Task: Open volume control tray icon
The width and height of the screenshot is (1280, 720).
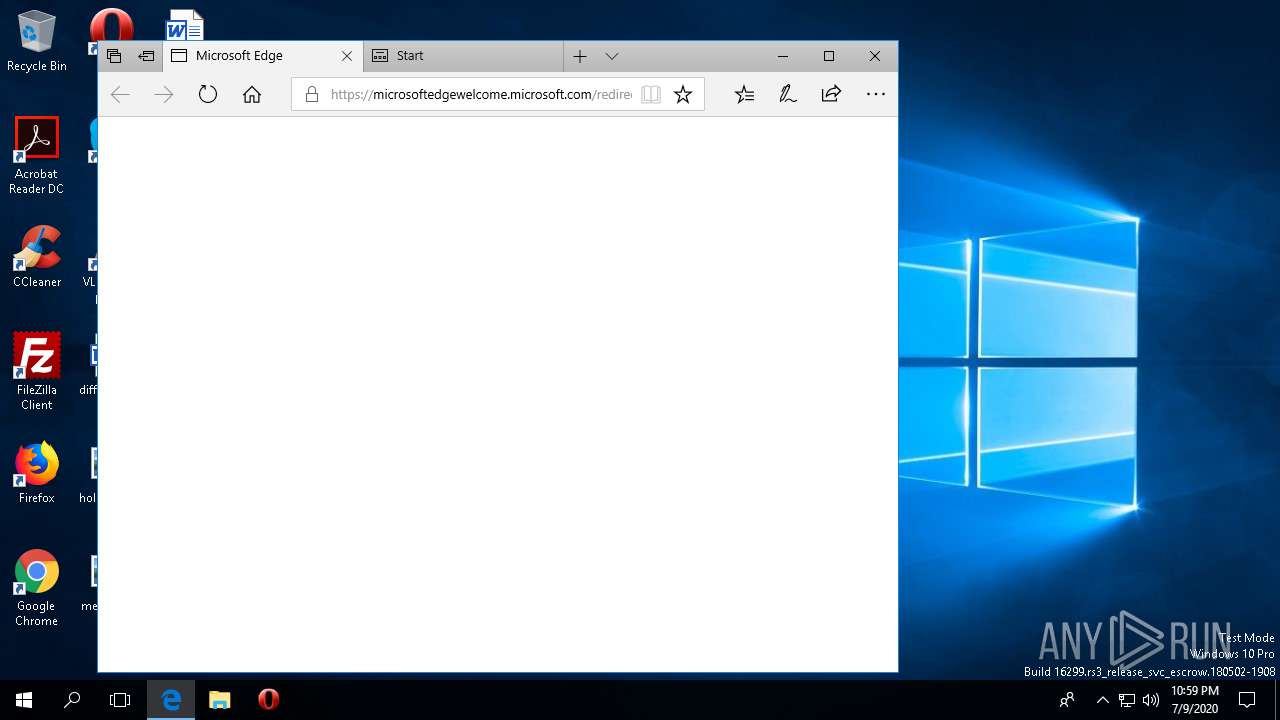Action: (1151, 700)
